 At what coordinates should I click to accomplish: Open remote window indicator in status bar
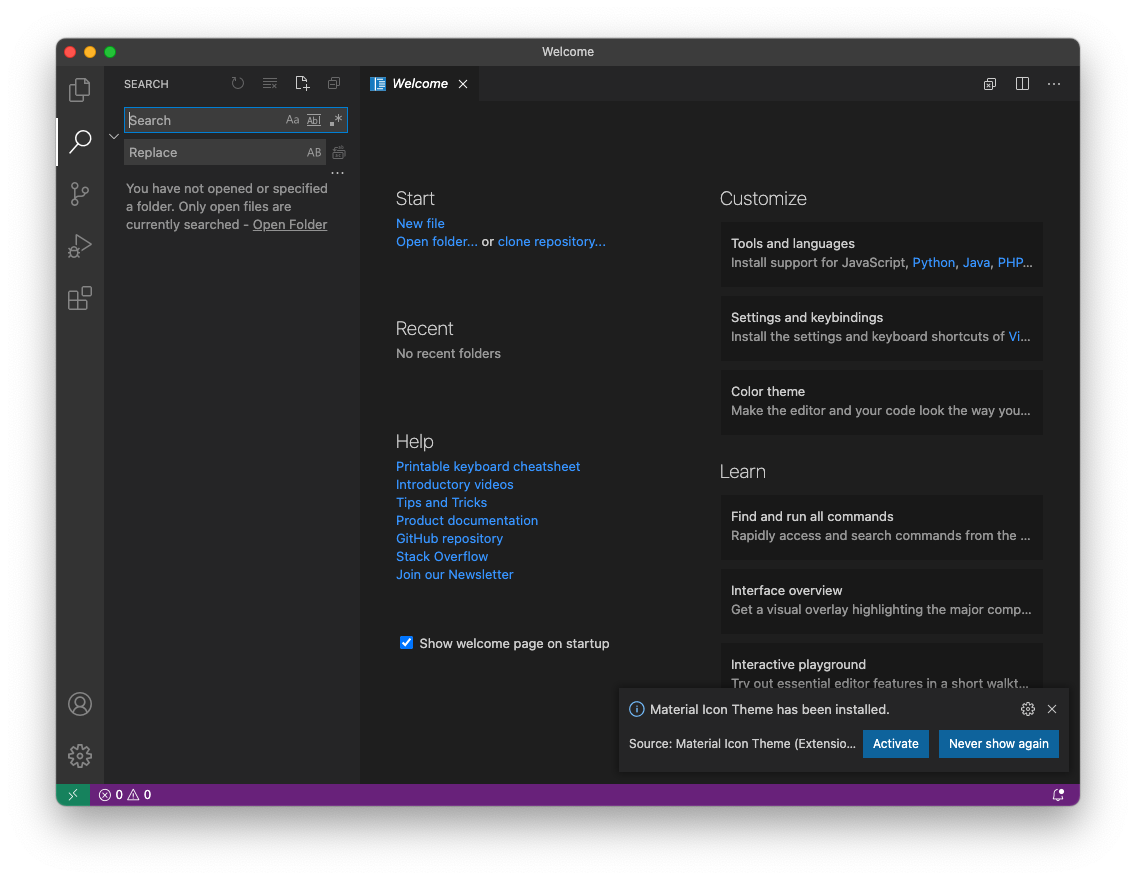pyautogui.click(x=73, y=795)
